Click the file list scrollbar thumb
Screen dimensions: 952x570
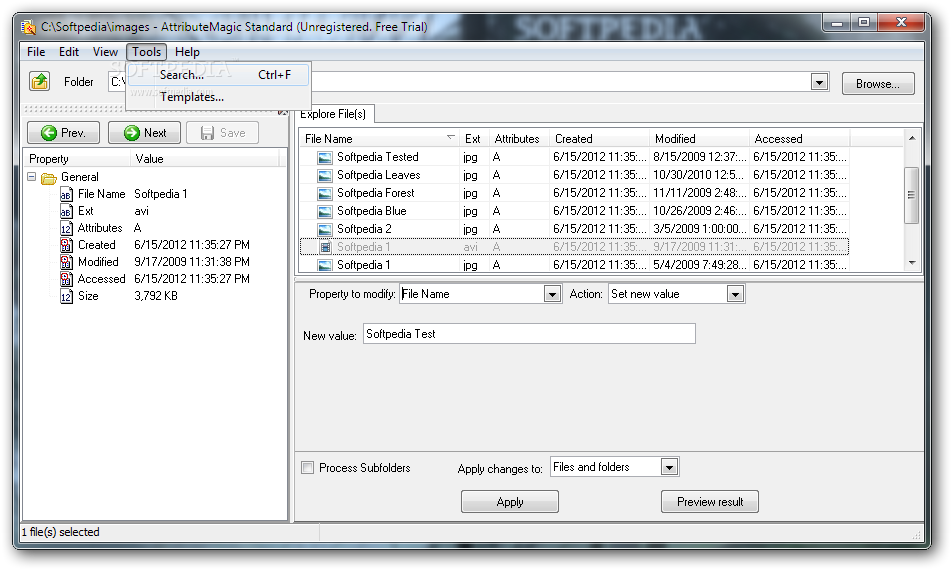(911, 195)
